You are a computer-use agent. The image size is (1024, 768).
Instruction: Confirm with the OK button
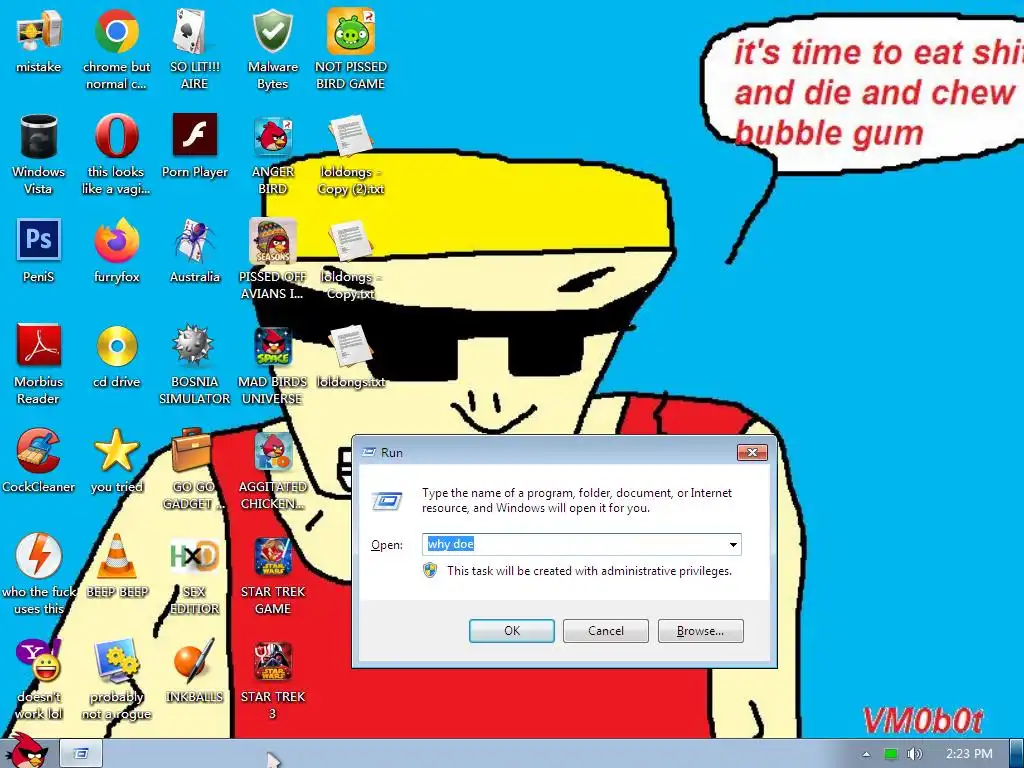click(x=512, y=631)
